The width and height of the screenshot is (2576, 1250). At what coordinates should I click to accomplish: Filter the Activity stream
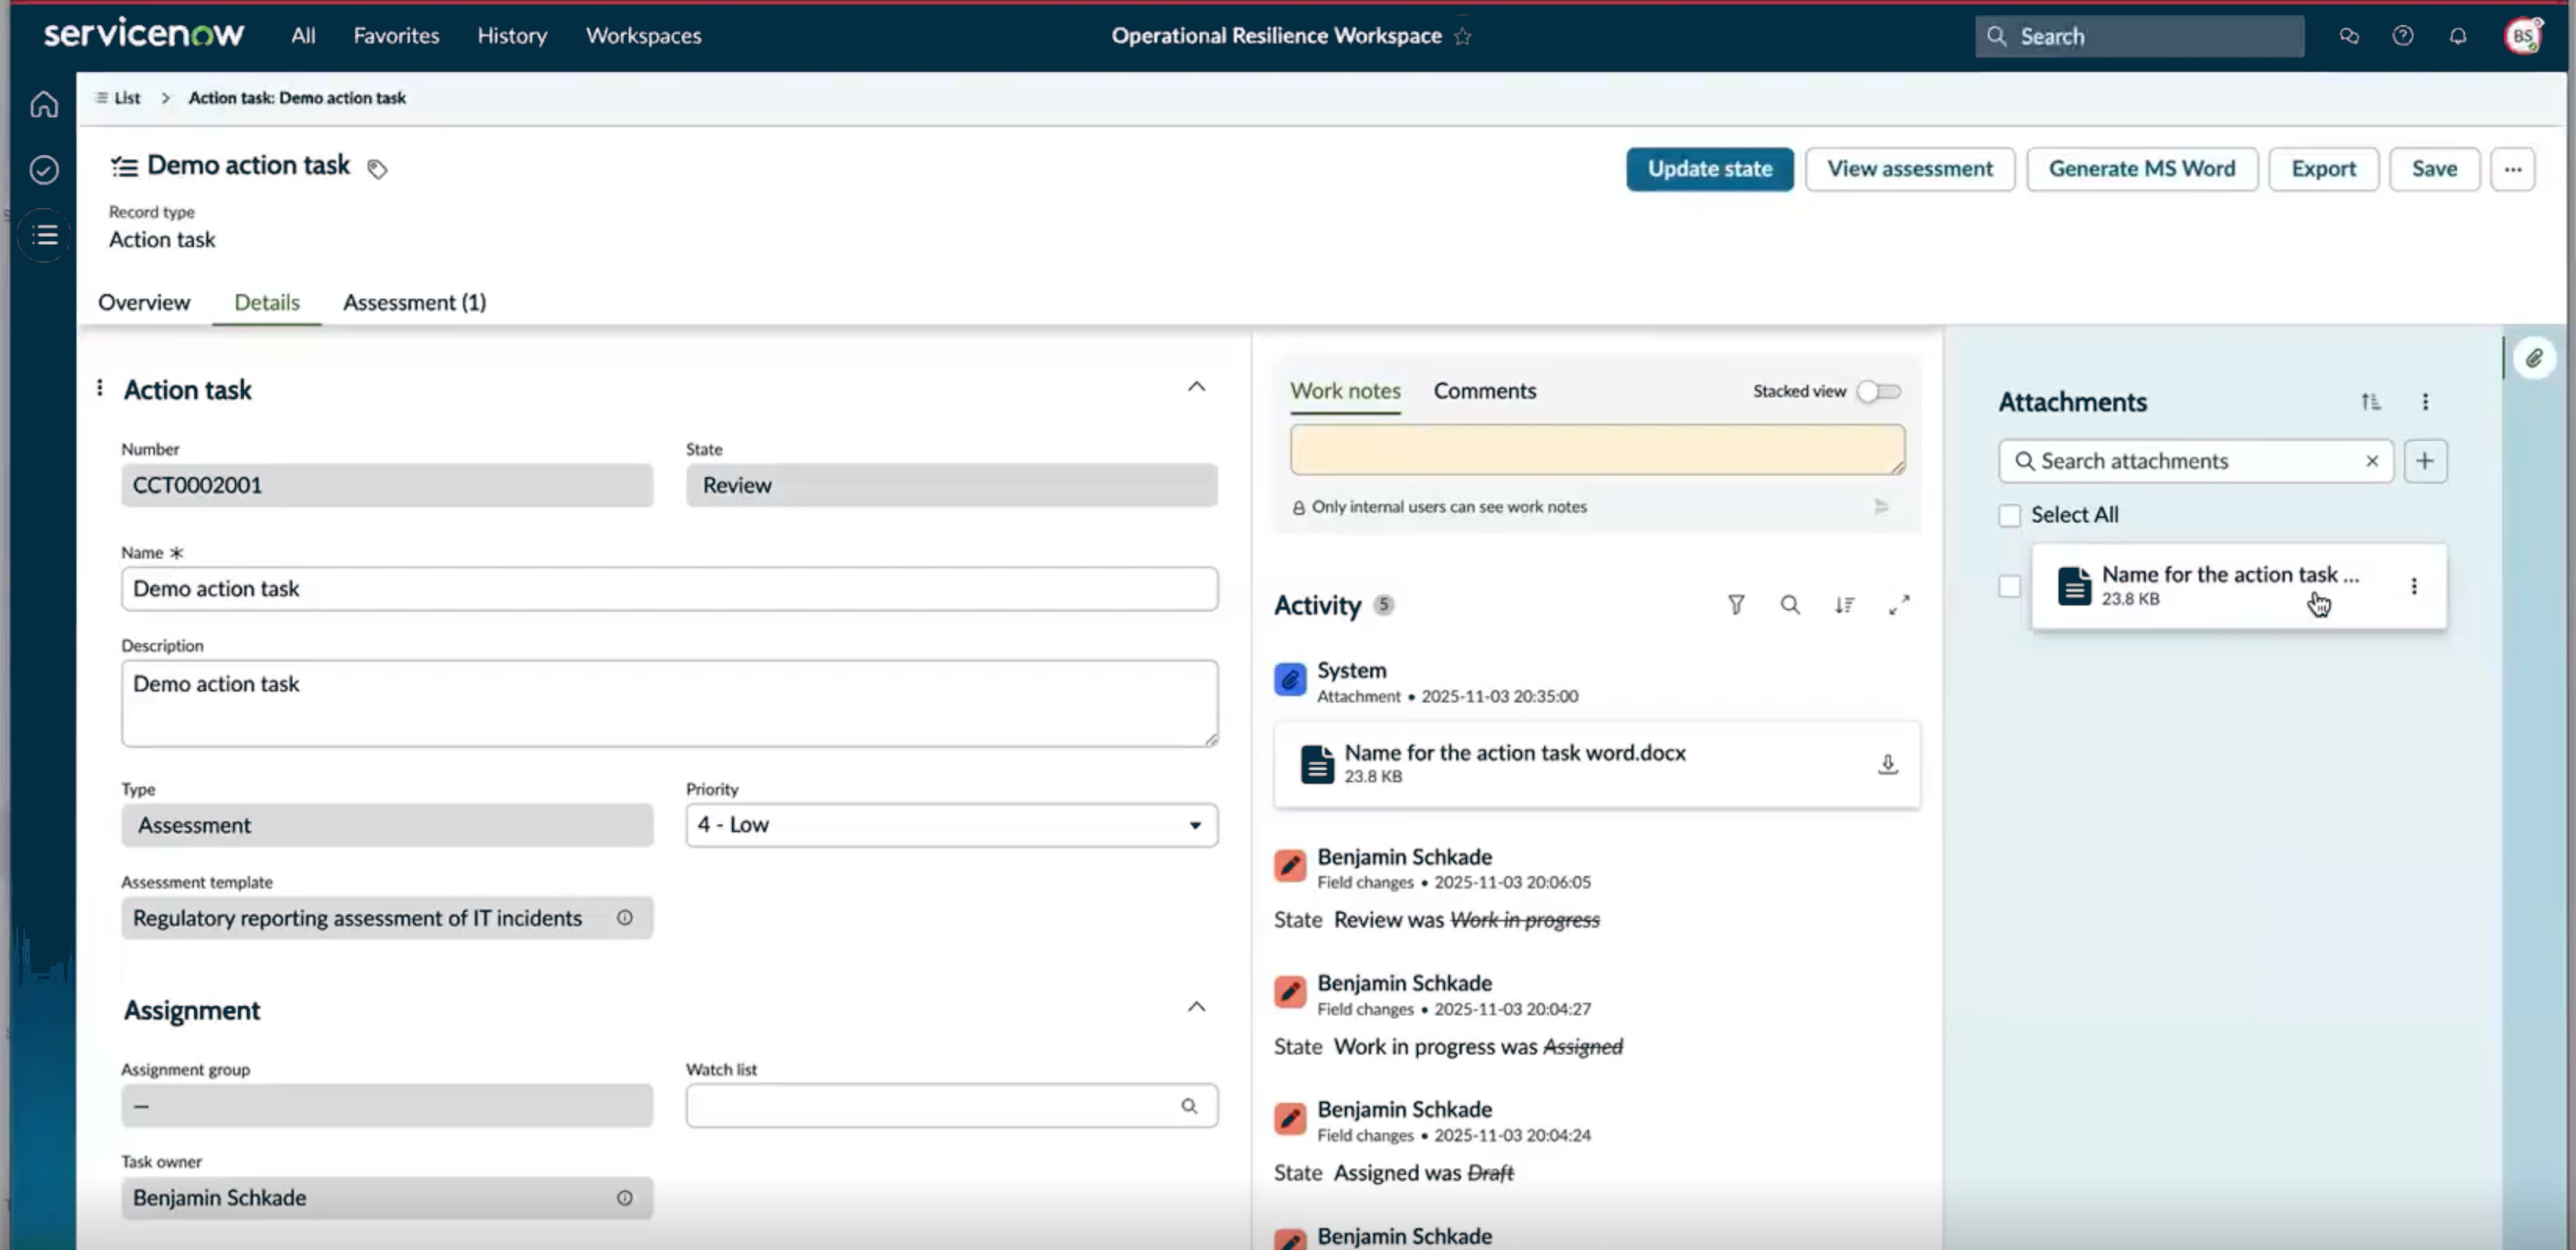tap(1736, 605)
